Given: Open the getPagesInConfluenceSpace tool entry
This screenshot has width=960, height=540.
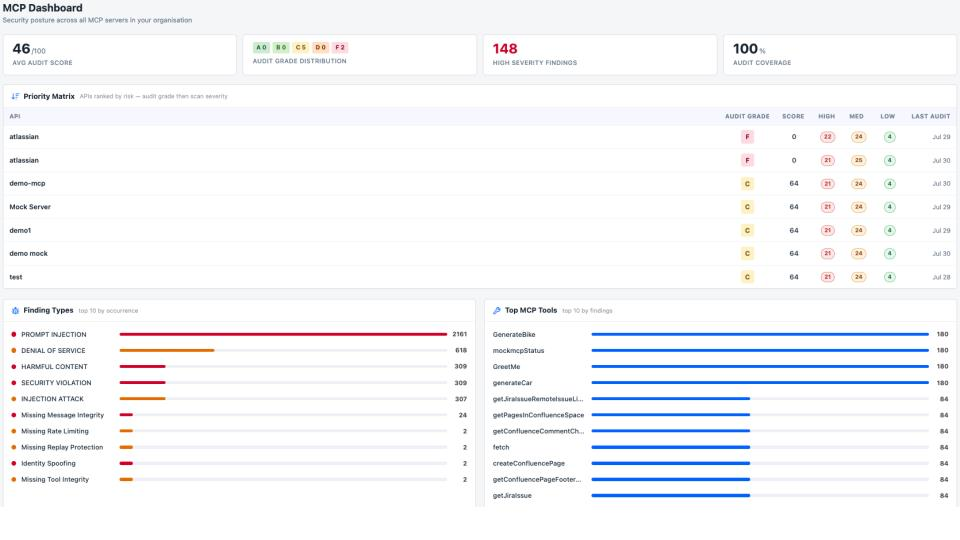Looking at the screenshot, I should (x=539, y=415).
